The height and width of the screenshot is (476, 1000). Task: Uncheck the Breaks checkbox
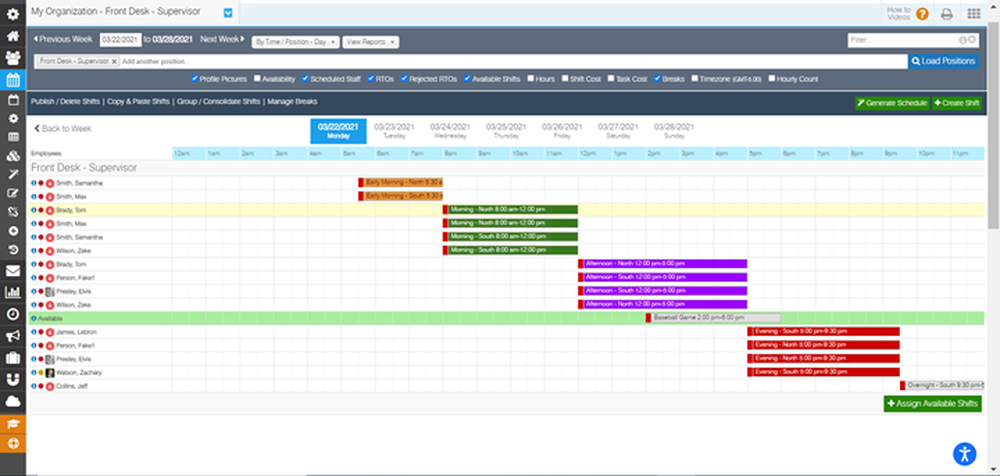click(657, 79)
